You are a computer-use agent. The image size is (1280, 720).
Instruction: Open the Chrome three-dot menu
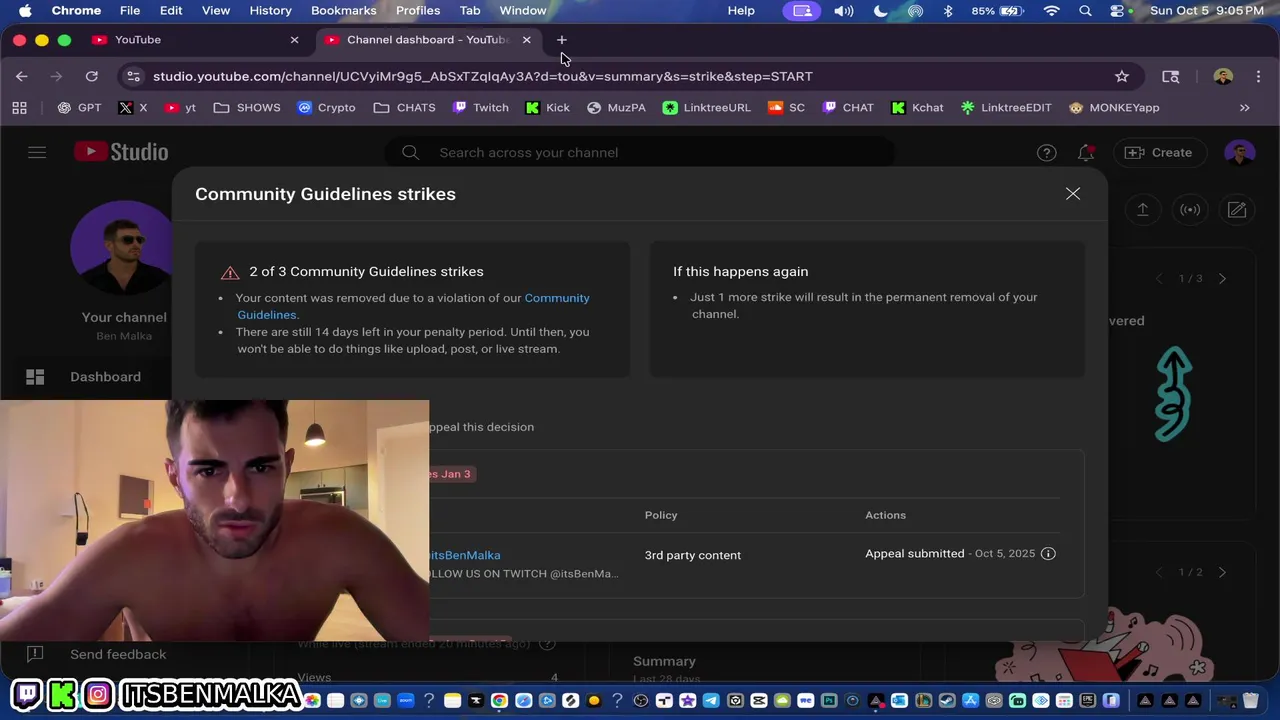[1256, 76]
